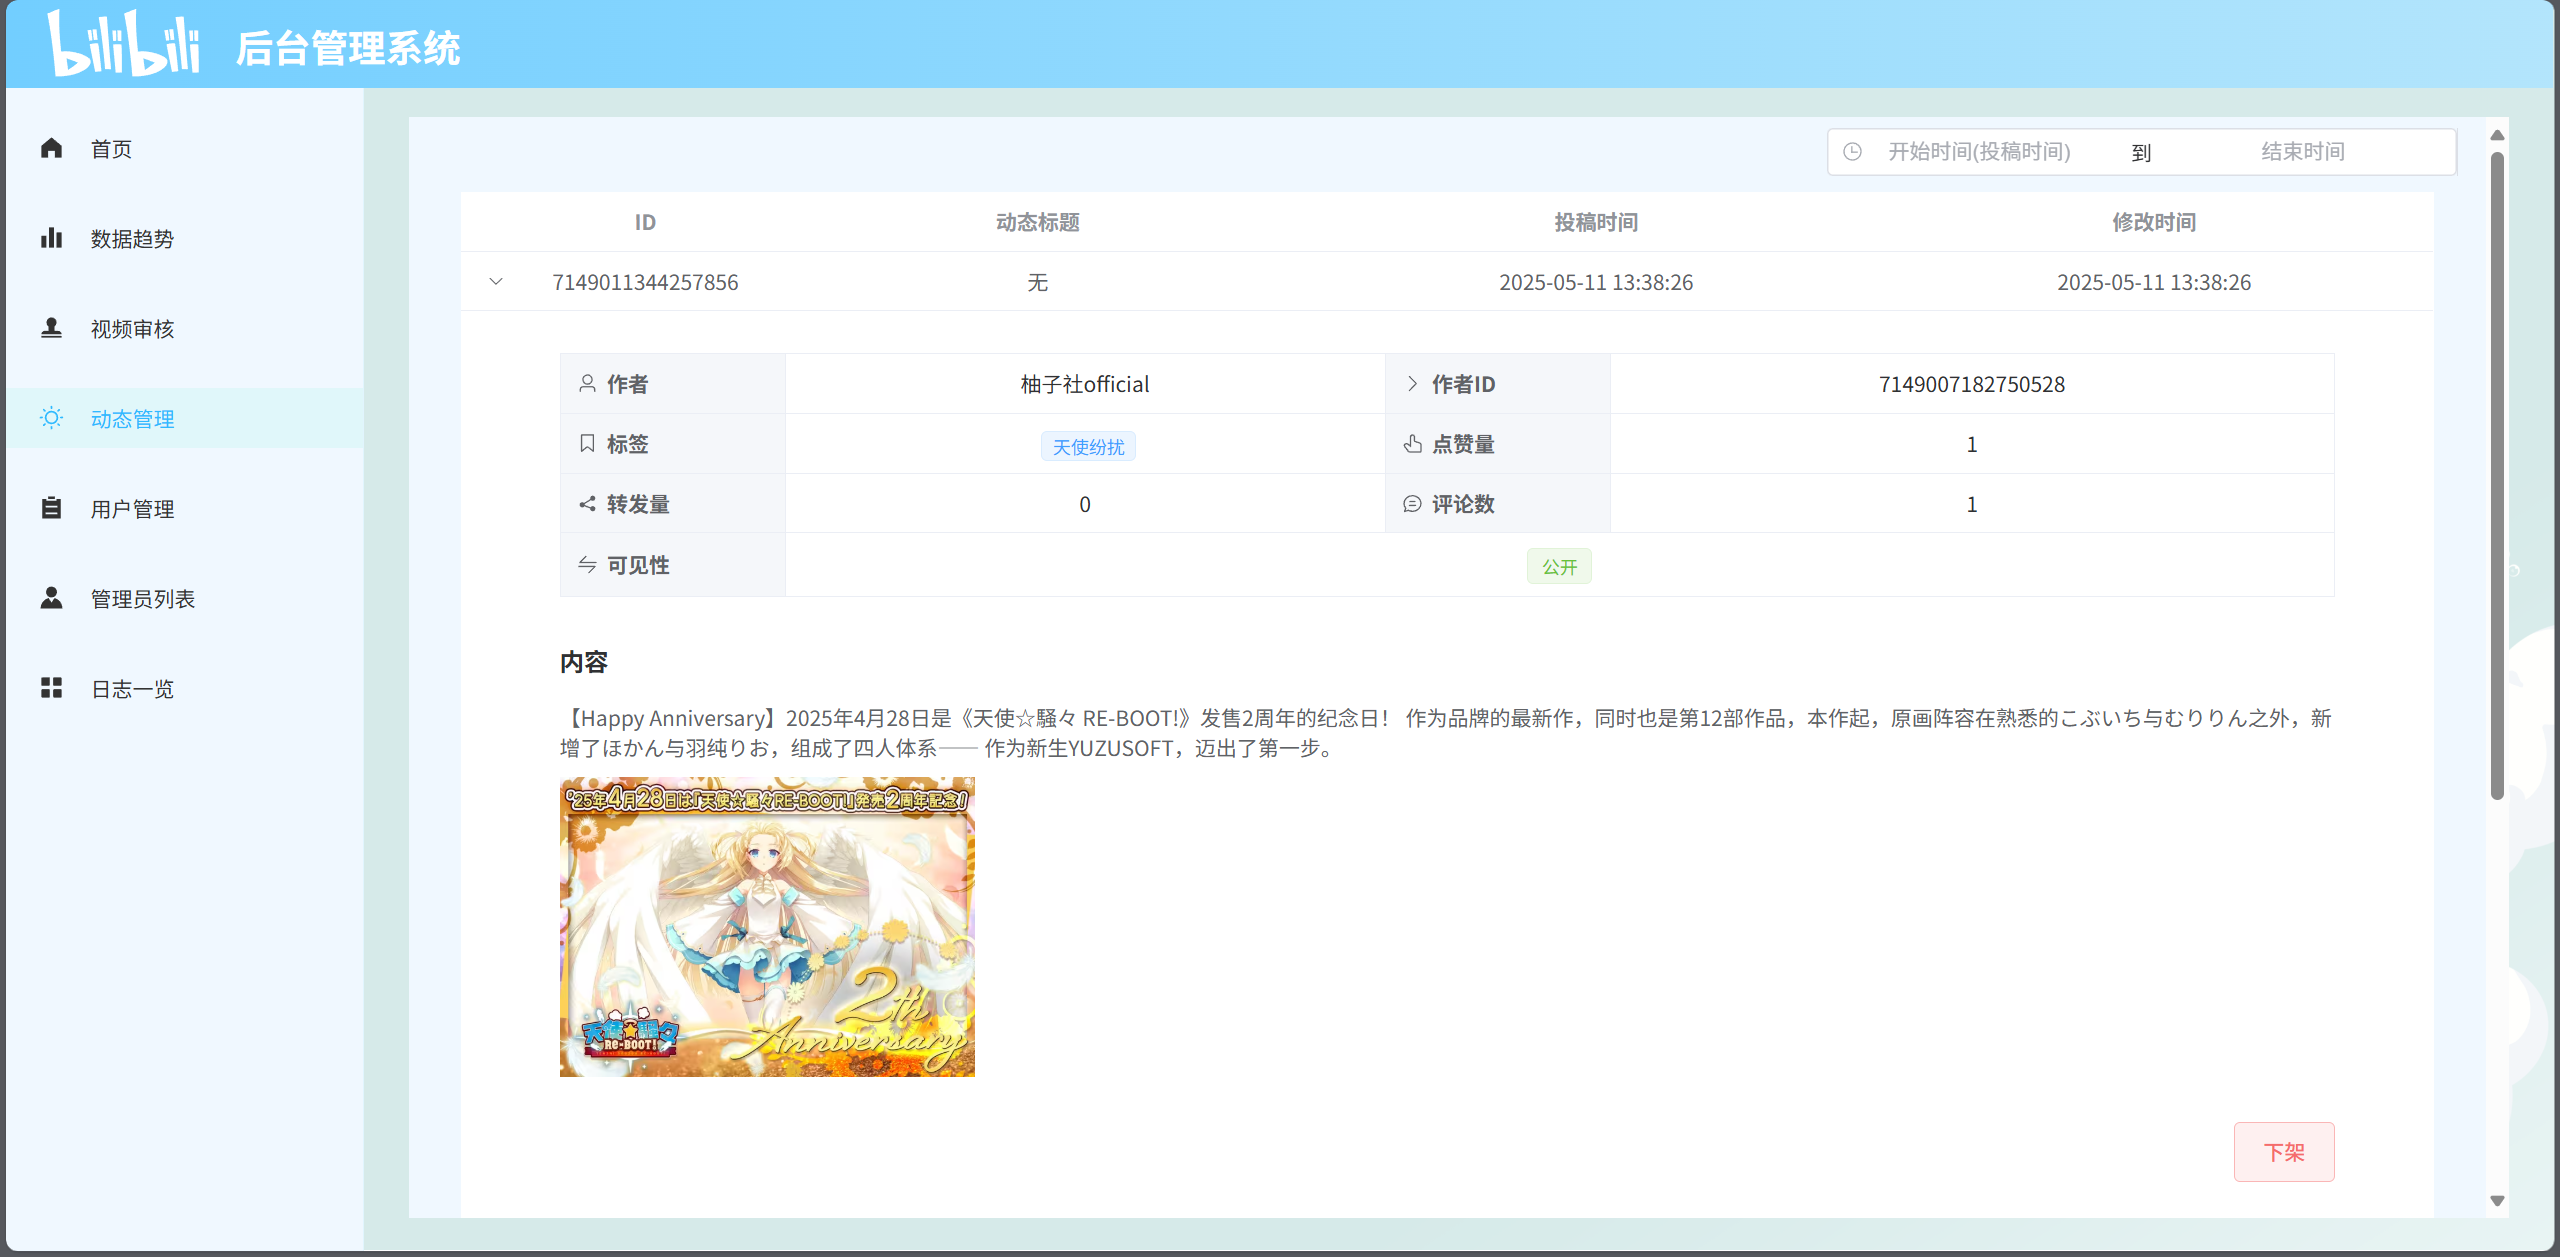Click the clock icon in date range picker
2560x1257 pixels.
[1852, 152]
